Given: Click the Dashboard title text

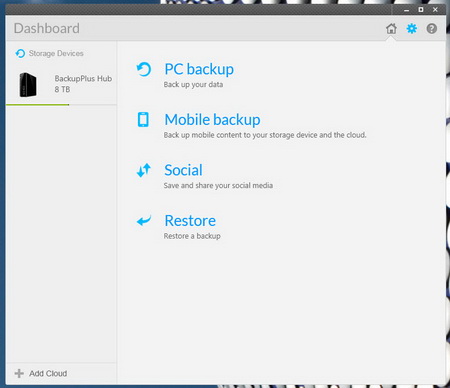Looking at the screenshot, I should coord(47,28).
